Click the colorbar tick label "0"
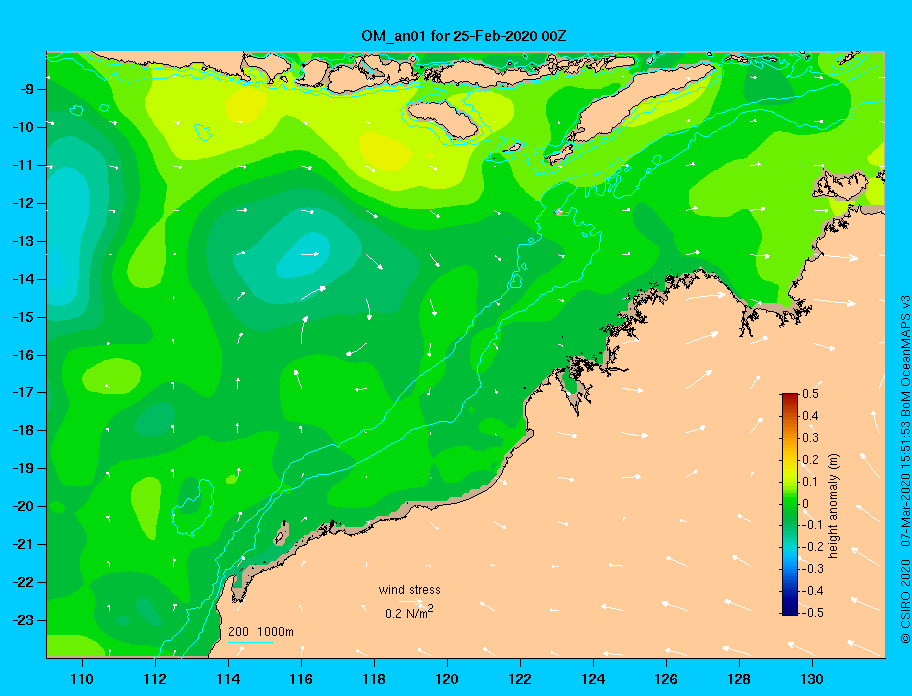912x696 pixels. click(806, 504)
